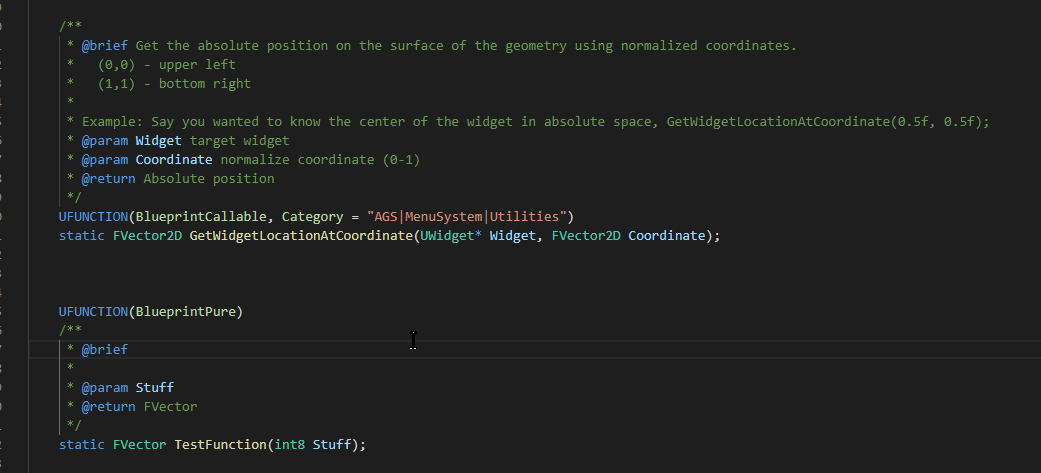
Task: Click the "UWidget*" parameter type
Action: [x=451, y=236]
